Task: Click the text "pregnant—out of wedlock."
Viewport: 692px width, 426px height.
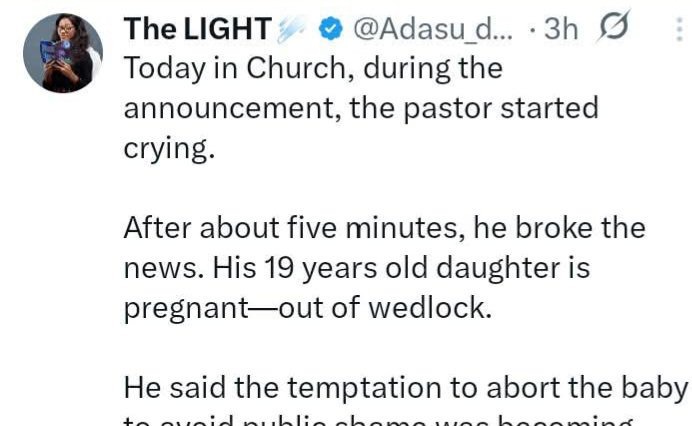Action: [x=308, y=307]
